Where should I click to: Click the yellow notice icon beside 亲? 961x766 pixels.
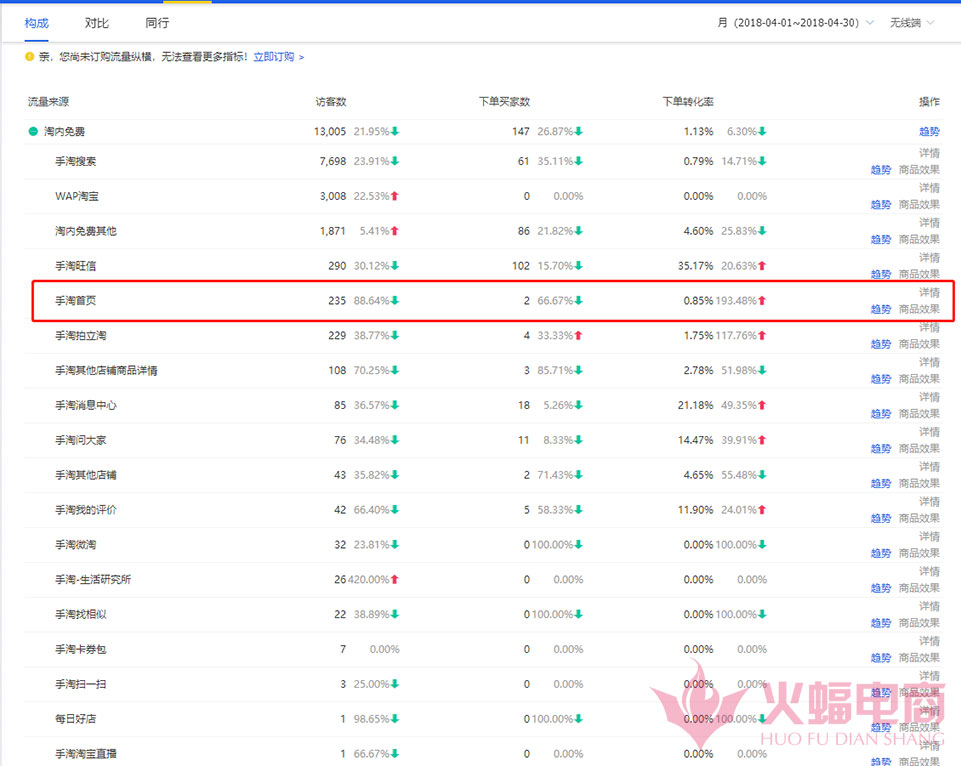coord(29,57)
